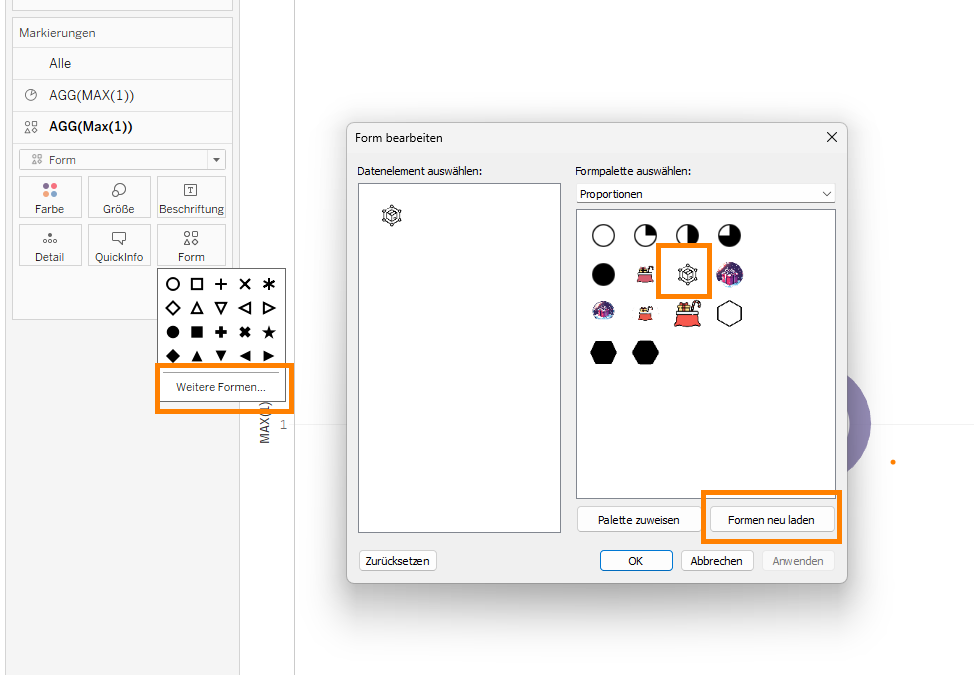Click Abbrechen to cancel dialog

click(x=717, y=561)
